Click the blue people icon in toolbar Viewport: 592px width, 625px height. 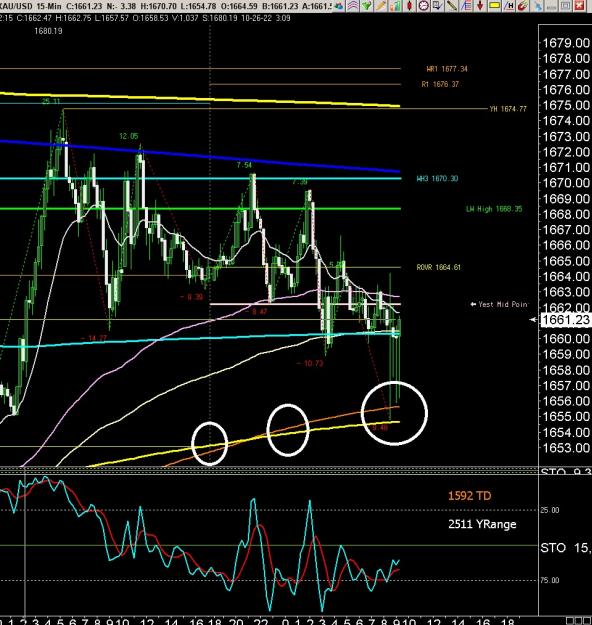click(339, 5)
